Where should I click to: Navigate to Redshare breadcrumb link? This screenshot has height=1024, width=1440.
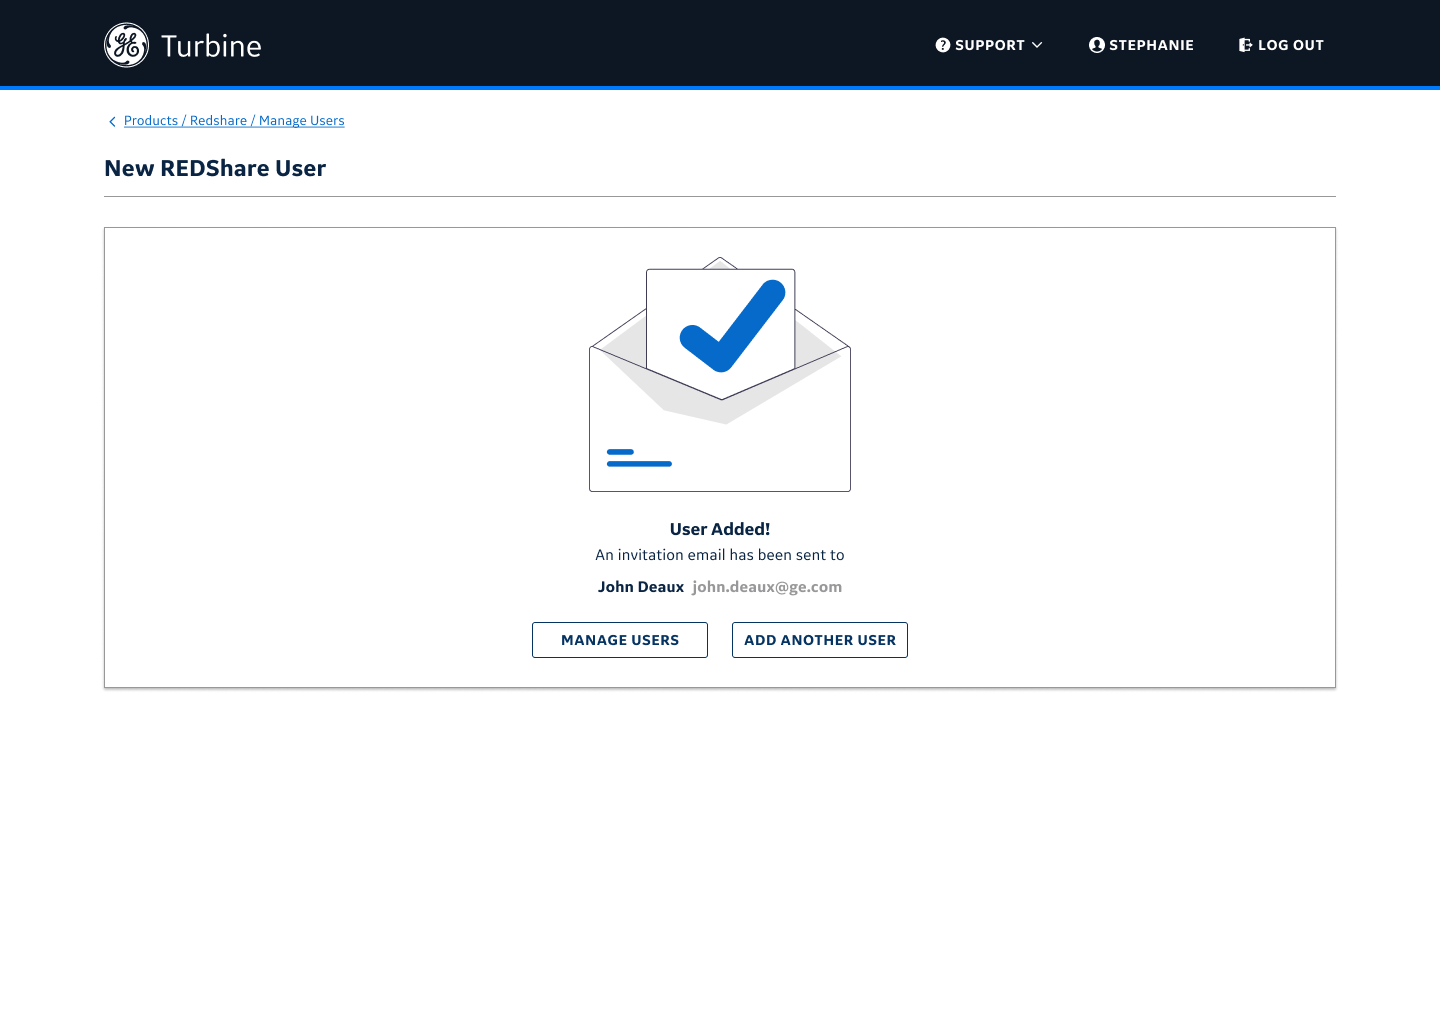click(x=218, y=121)
